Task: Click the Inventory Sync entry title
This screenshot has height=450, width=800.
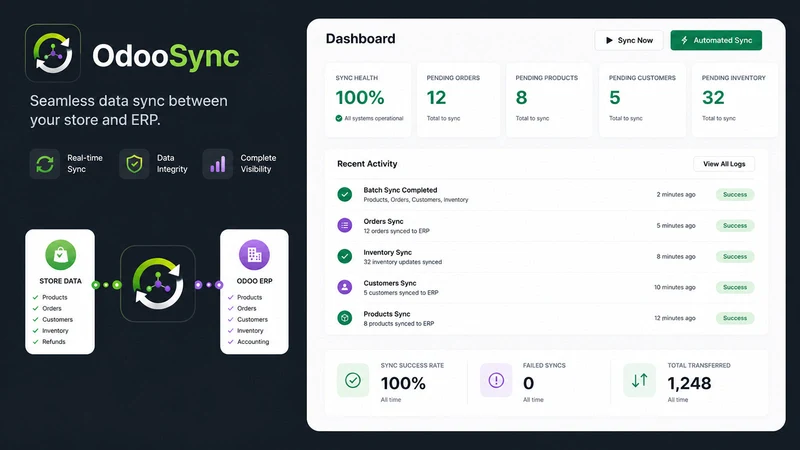Action: click(387, 252)
